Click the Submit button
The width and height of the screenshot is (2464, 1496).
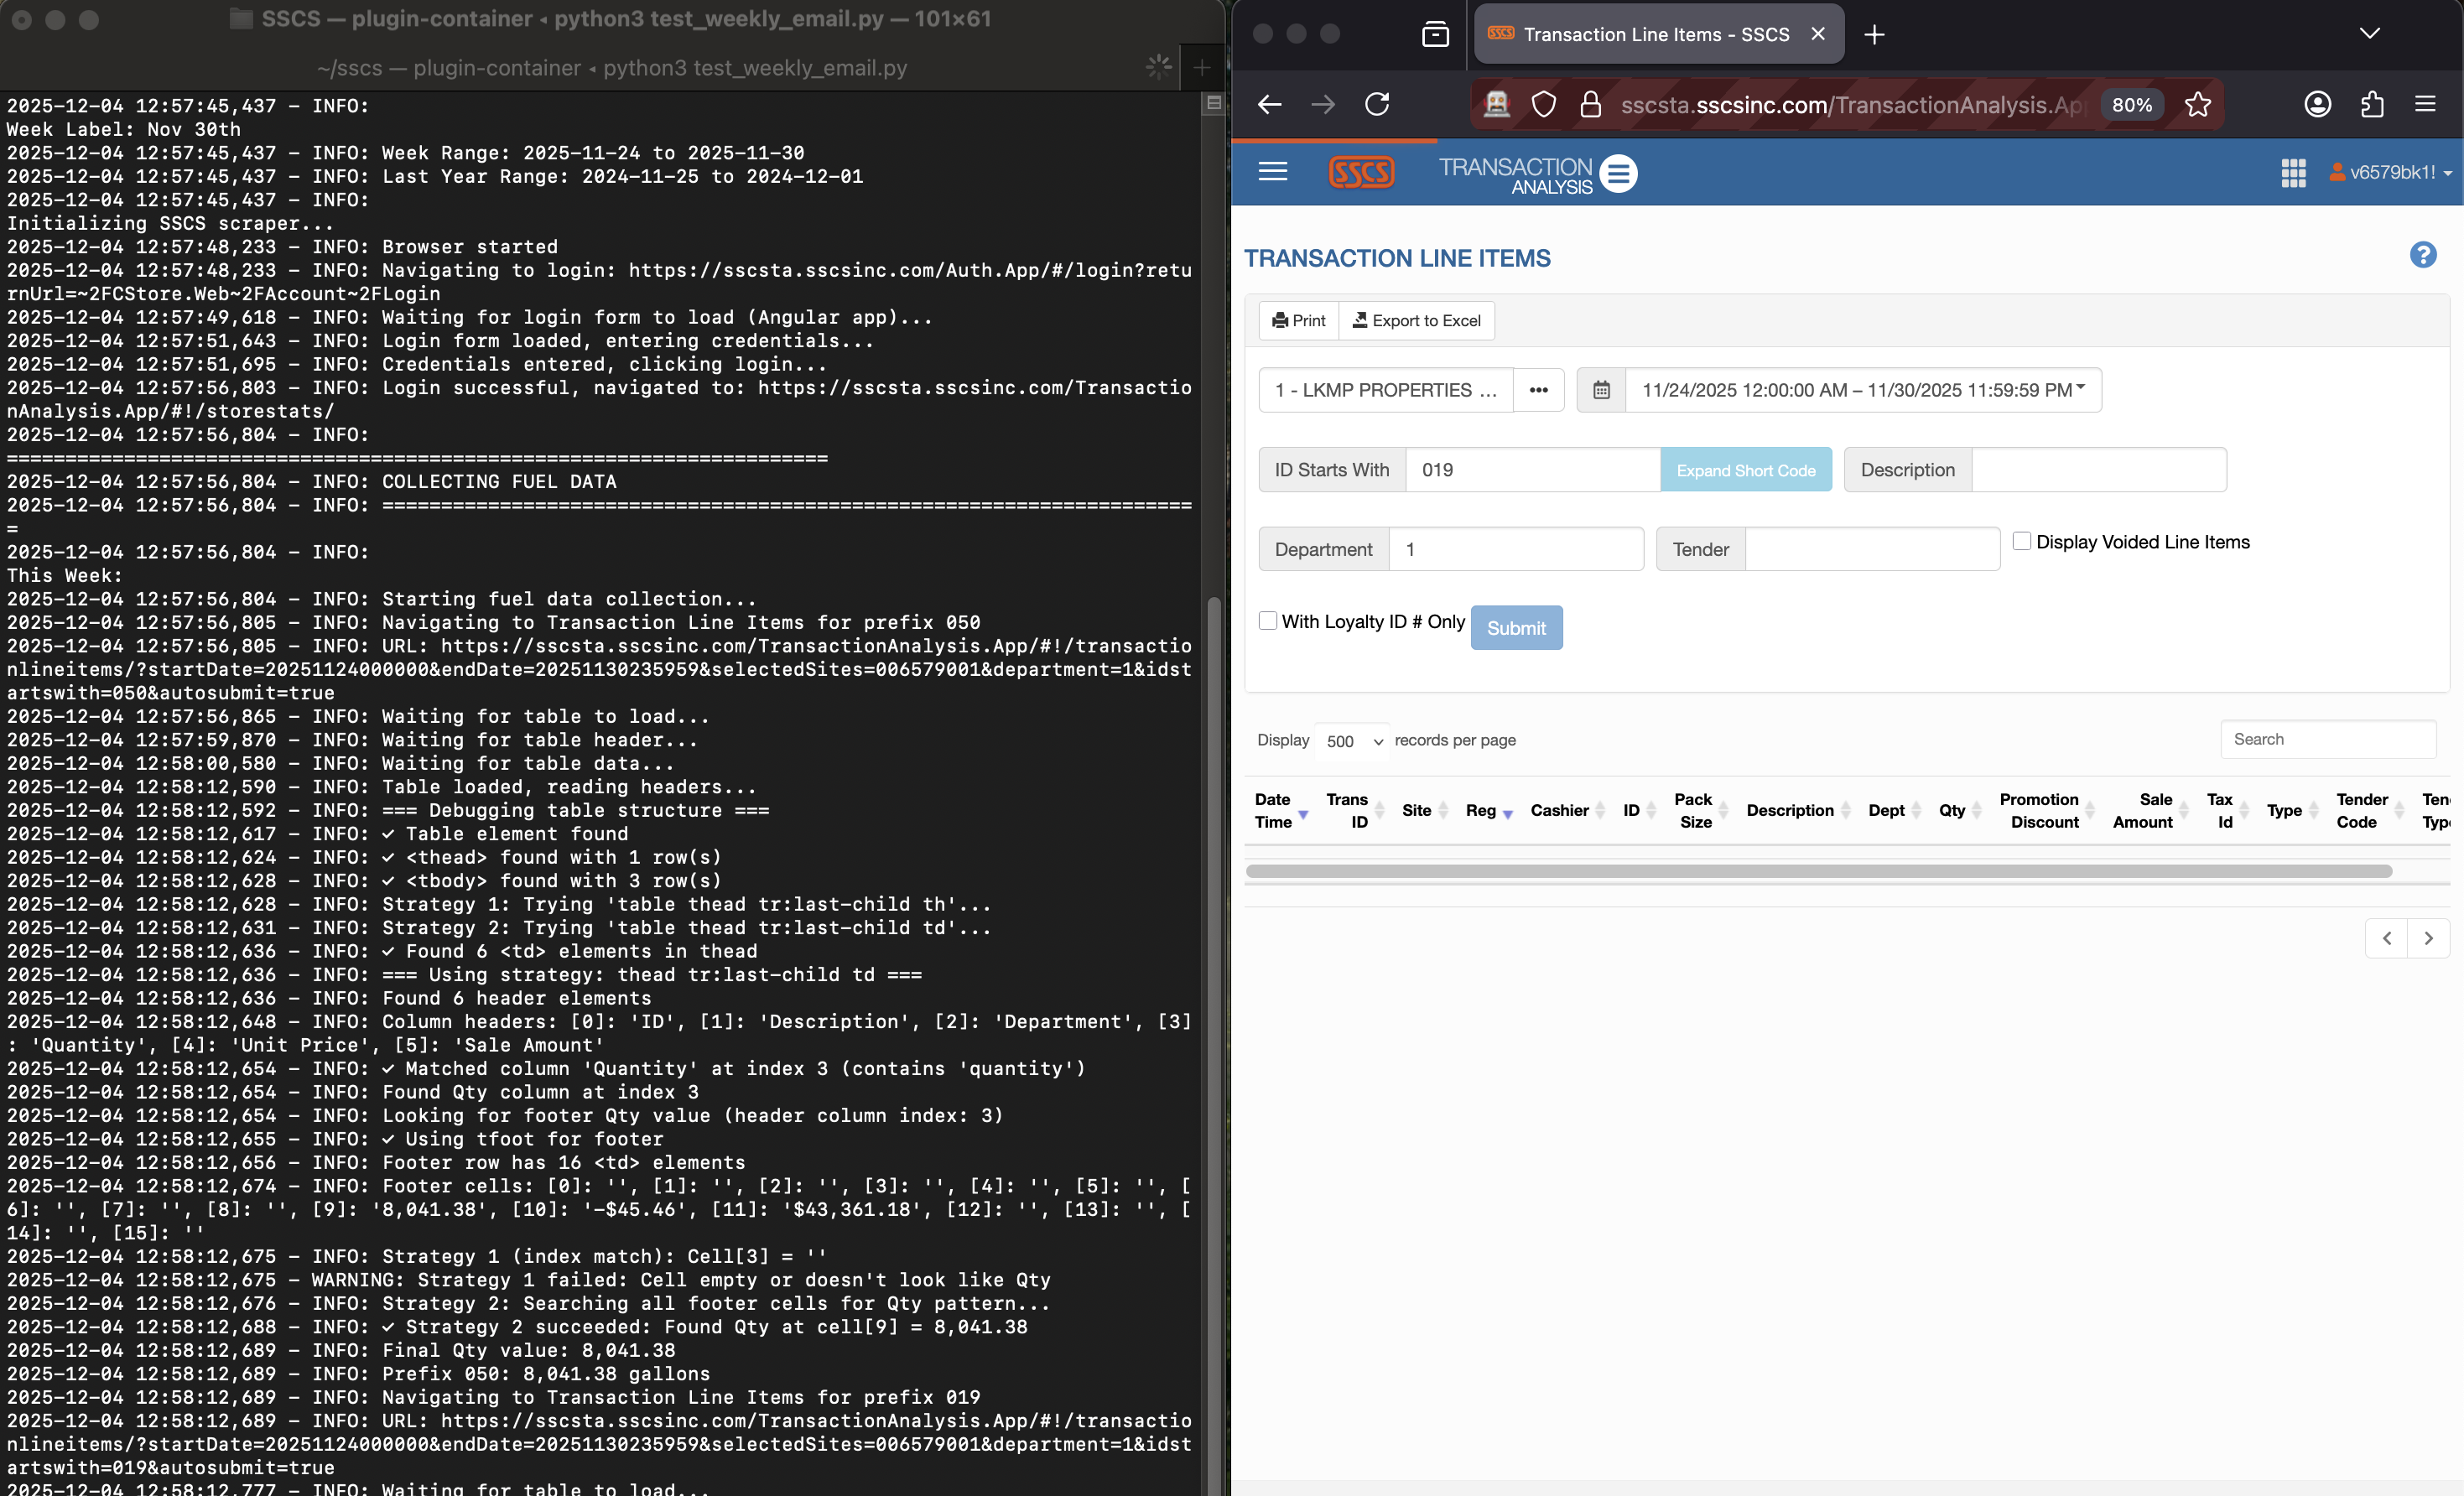pos(1516,628)
